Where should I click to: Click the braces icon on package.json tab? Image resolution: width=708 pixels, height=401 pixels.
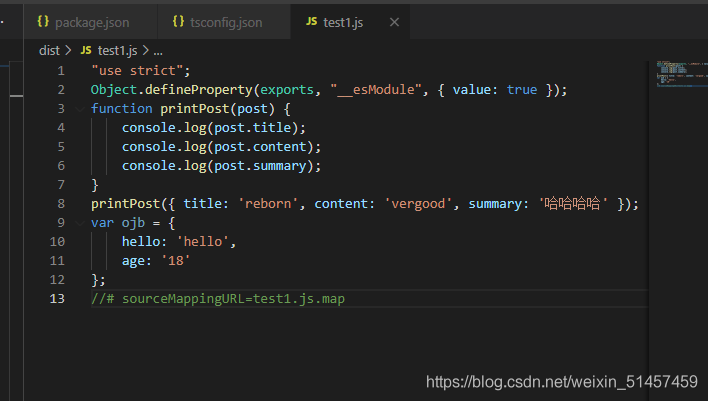click(x=43, y=21)
